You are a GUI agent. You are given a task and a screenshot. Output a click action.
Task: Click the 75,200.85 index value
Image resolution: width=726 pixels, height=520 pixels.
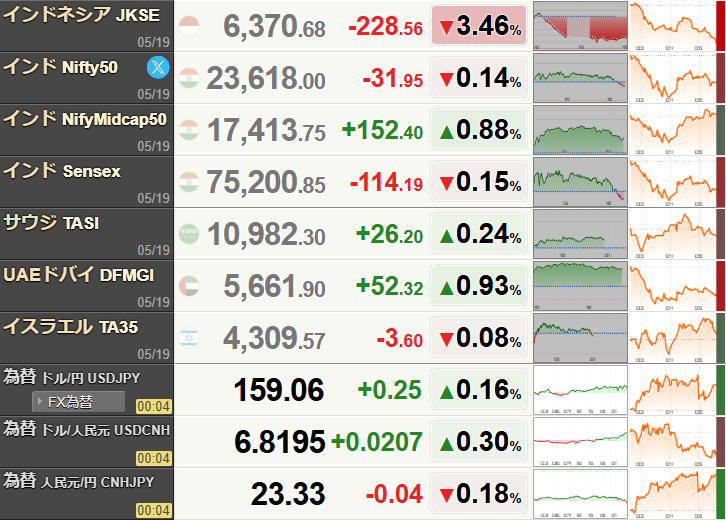tap(266, 182)
